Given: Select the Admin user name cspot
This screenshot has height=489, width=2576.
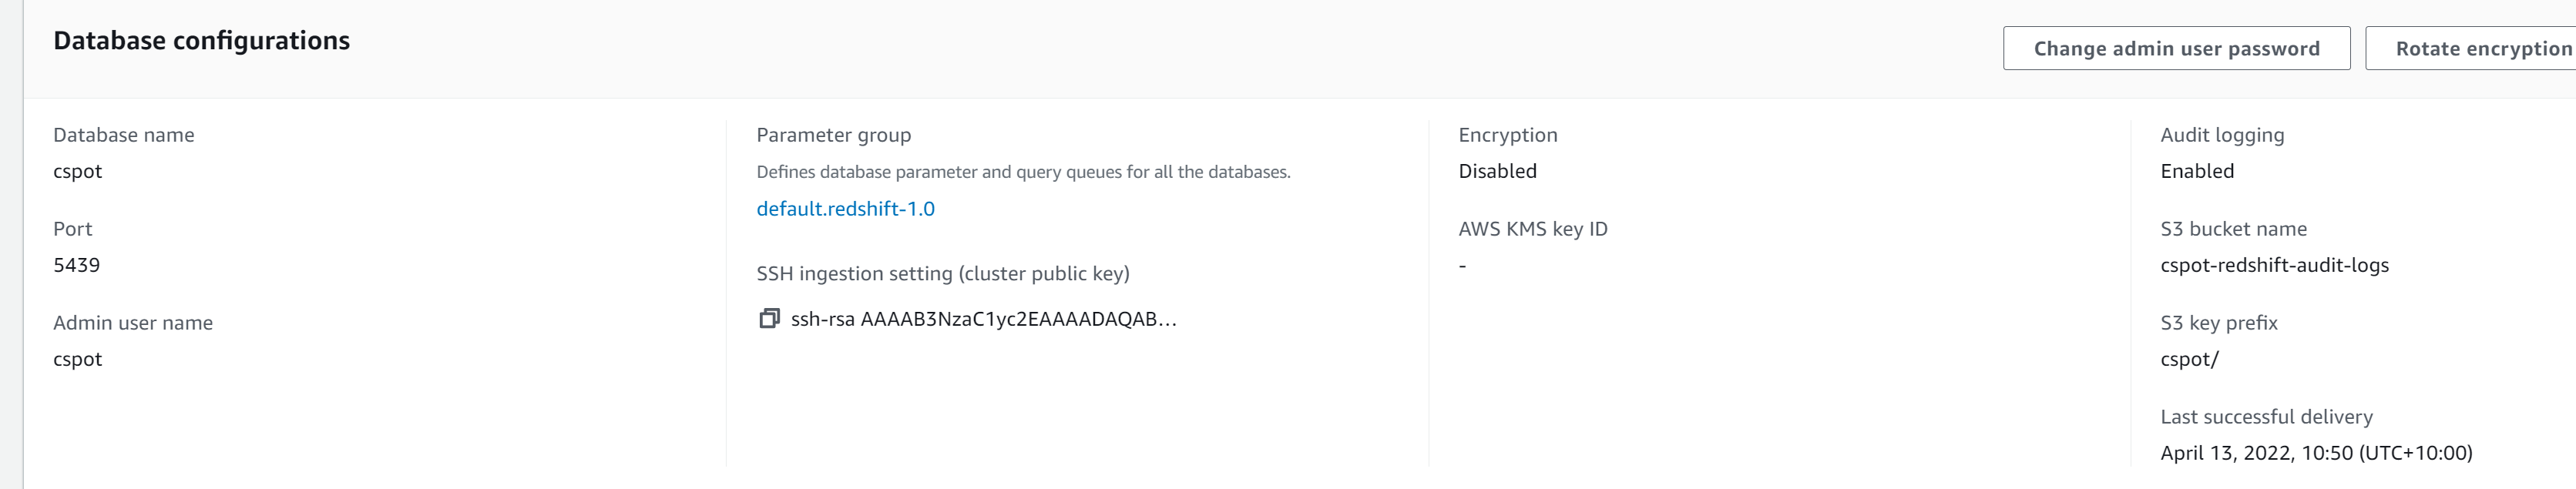Looking at the screenshot, I should pyautogui.click(x=78, y=359).
